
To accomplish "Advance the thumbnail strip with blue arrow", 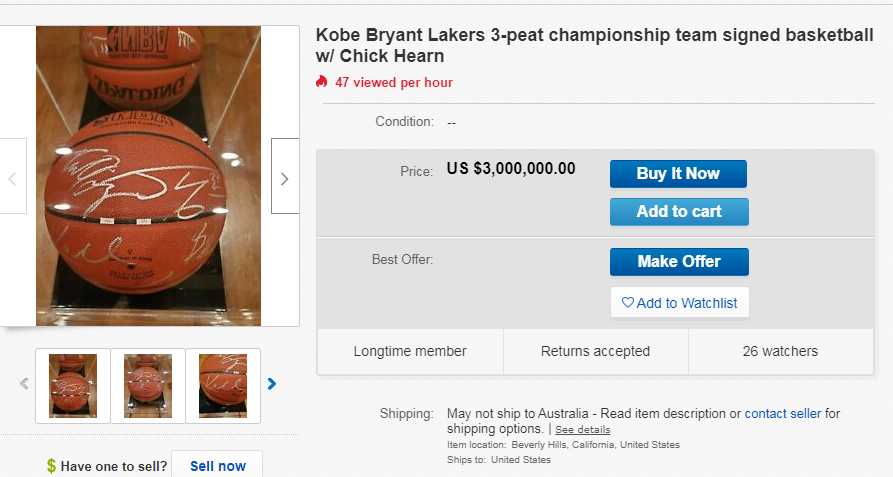I will pos(272,383).
